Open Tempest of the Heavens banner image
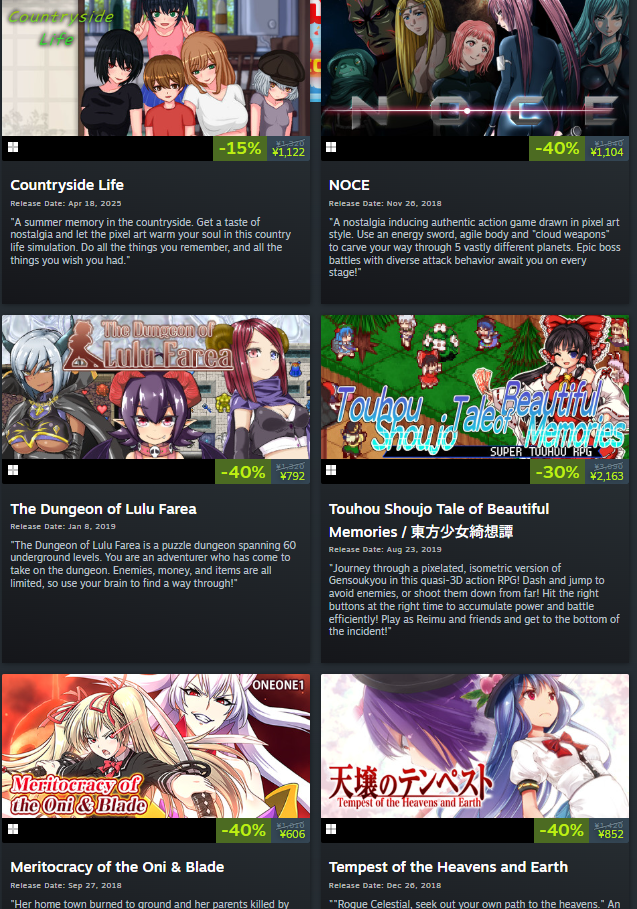 pos(475,746)
